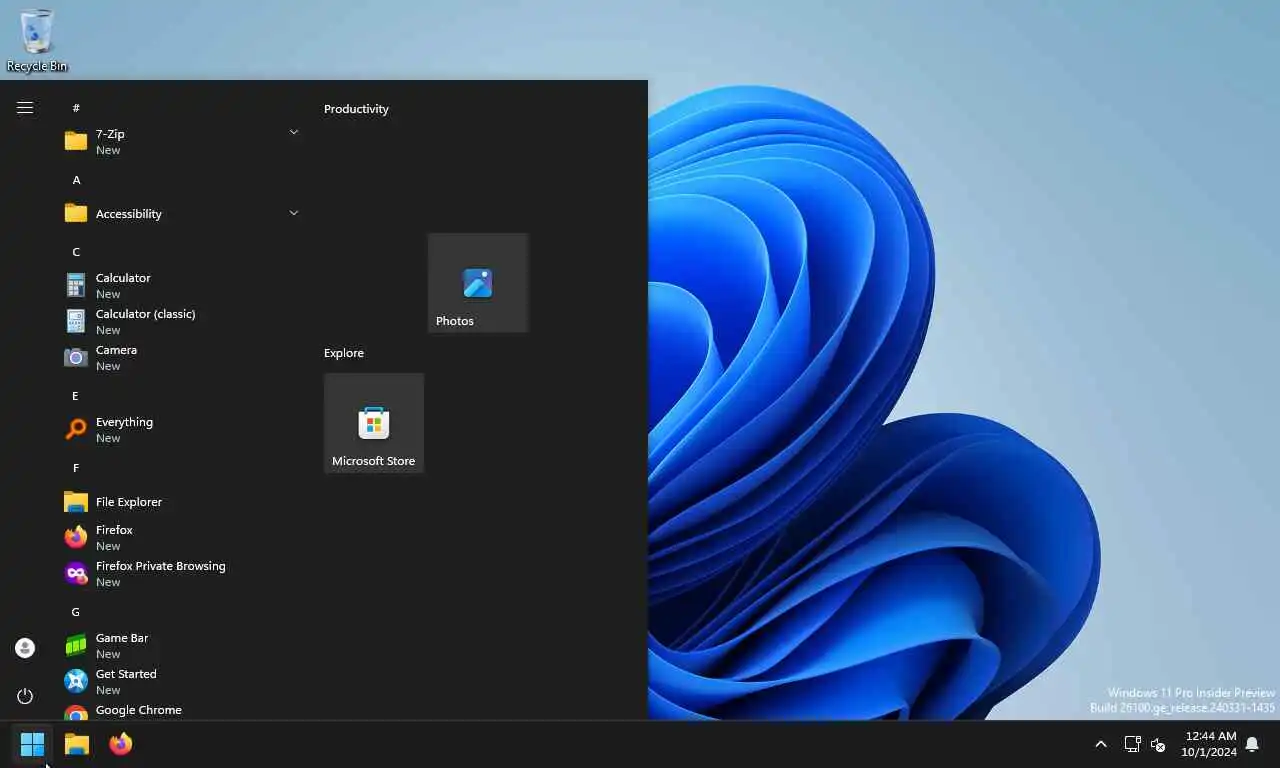Image resolution: width=1280 pixels, height=768 pixels.
Task: Expand the Accessibility folder chevron
Action: tap(294, 213)
